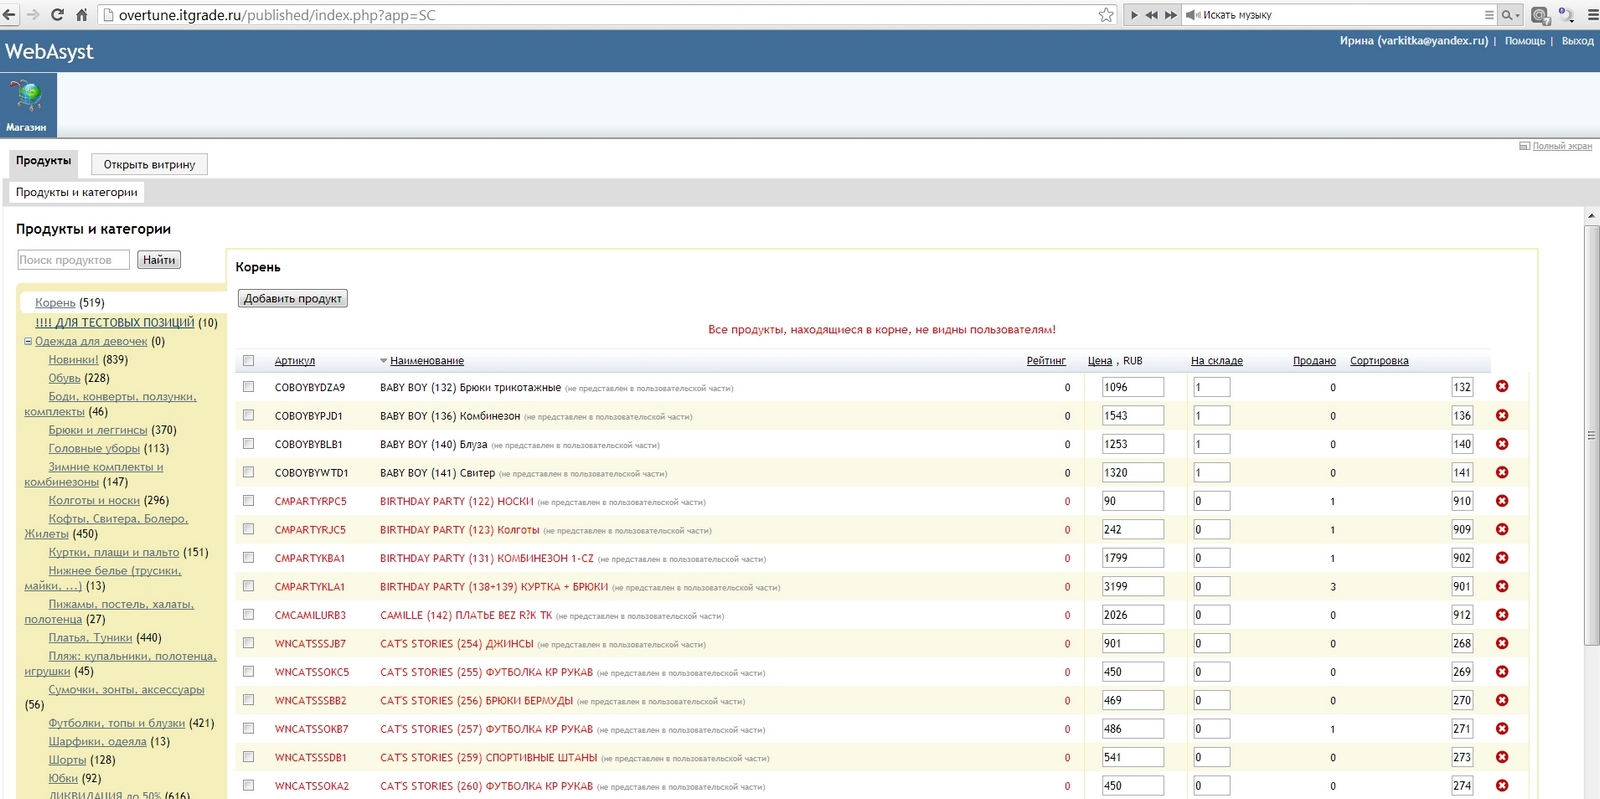1600x799 pixels.
Task: Remove product COBOYBYBLB1 via its red X icon
Action: tap(1502, 444)
